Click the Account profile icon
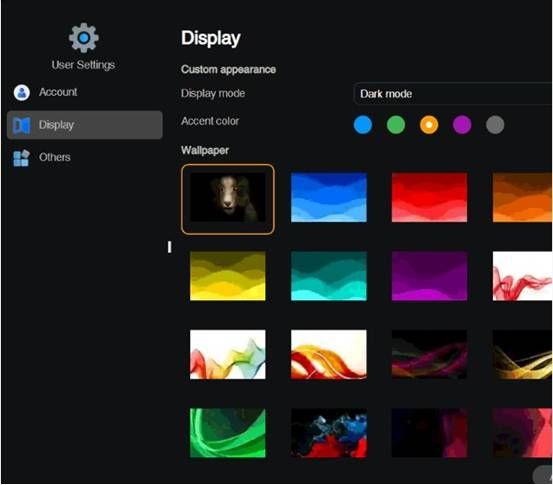Screen dimensions: 553x485 click(x=22, y=93)
